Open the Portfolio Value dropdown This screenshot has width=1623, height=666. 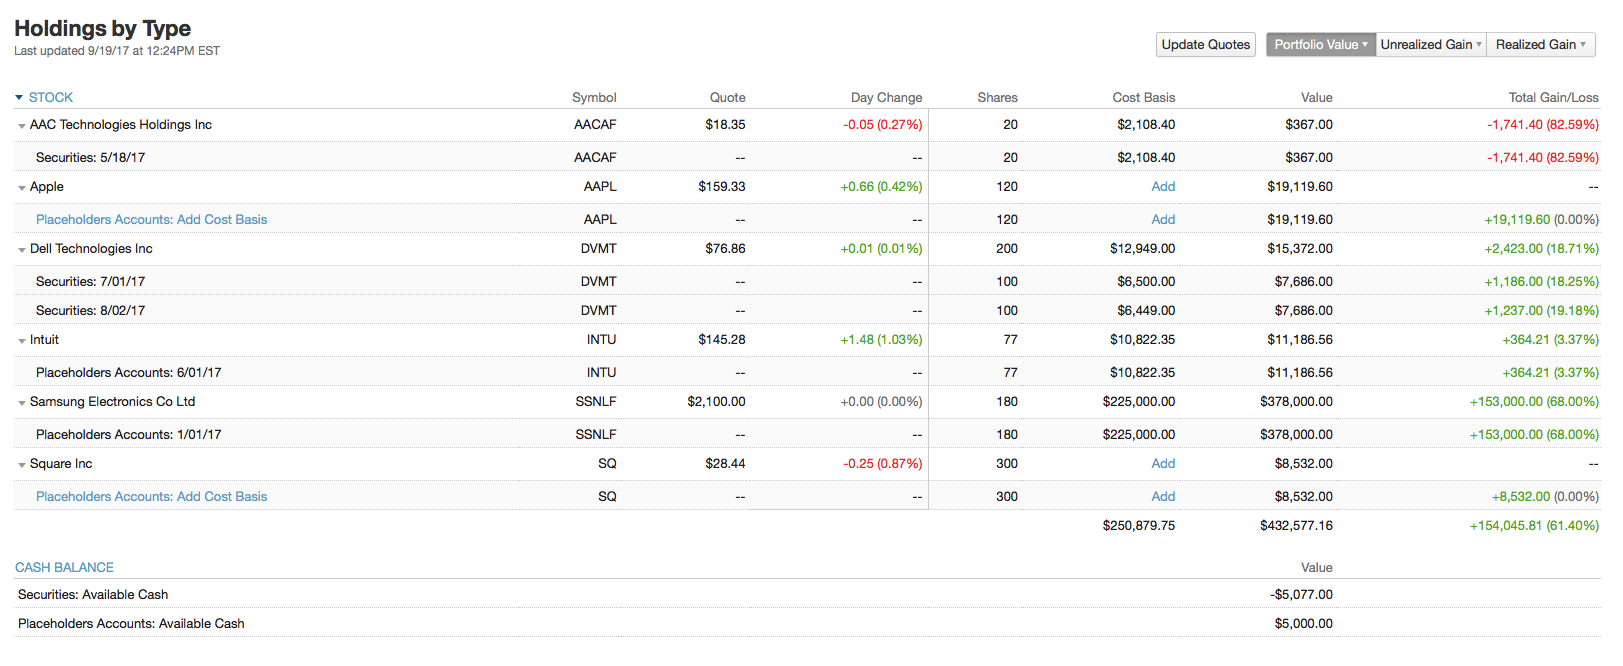pyautogui.click(x=1320, y=45)
